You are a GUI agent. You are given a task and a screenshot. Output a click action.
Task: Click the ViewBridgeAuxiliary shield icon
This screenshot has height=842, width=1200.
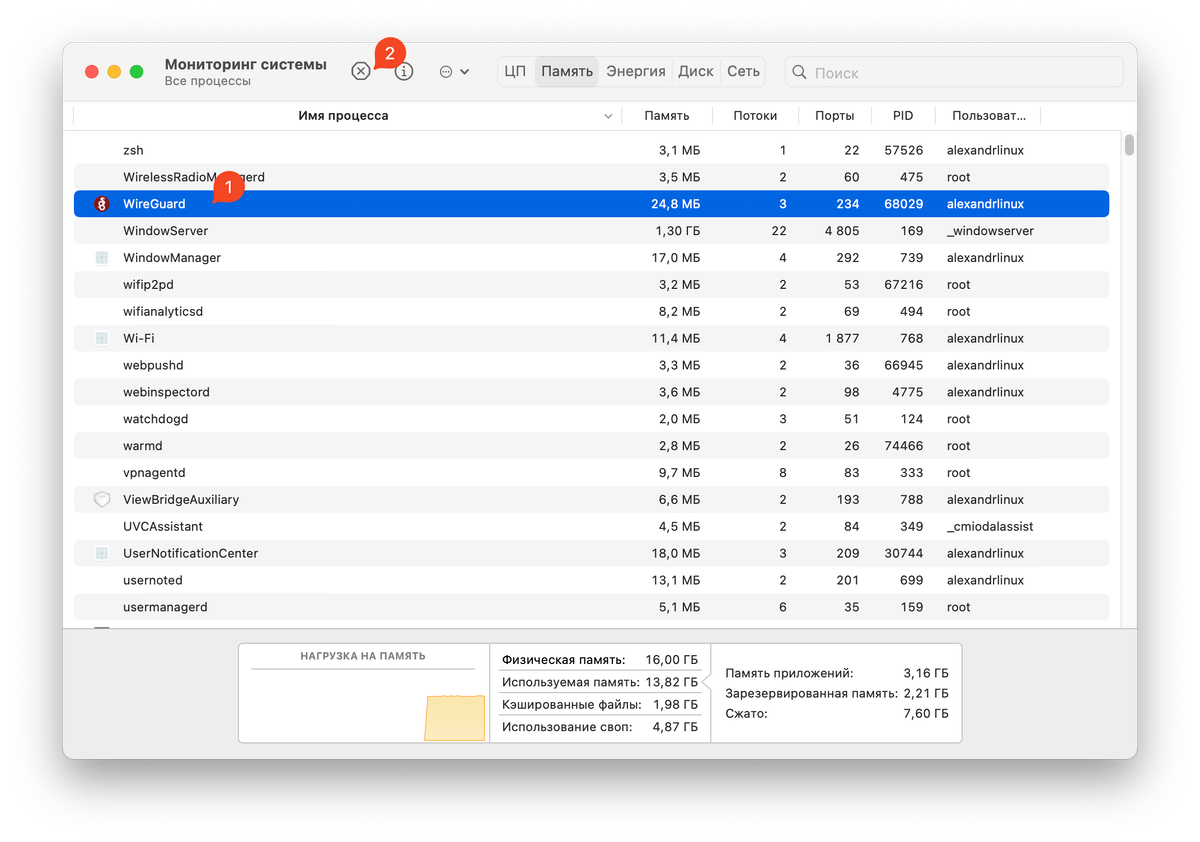pyautogui.click(x=101, y=500)
